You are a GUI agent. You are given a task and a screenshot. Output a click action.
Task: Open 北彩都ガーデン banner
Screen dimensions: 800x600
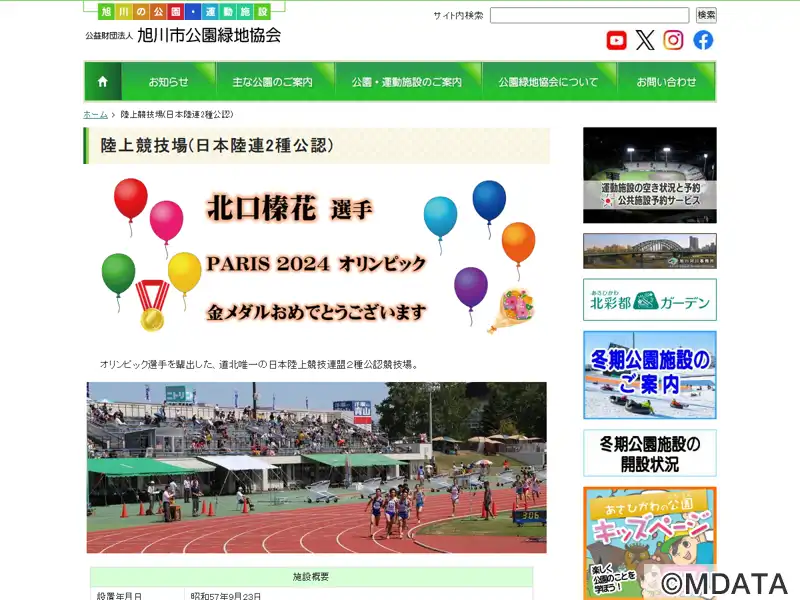pyautogui.click(x=649, y=299)
